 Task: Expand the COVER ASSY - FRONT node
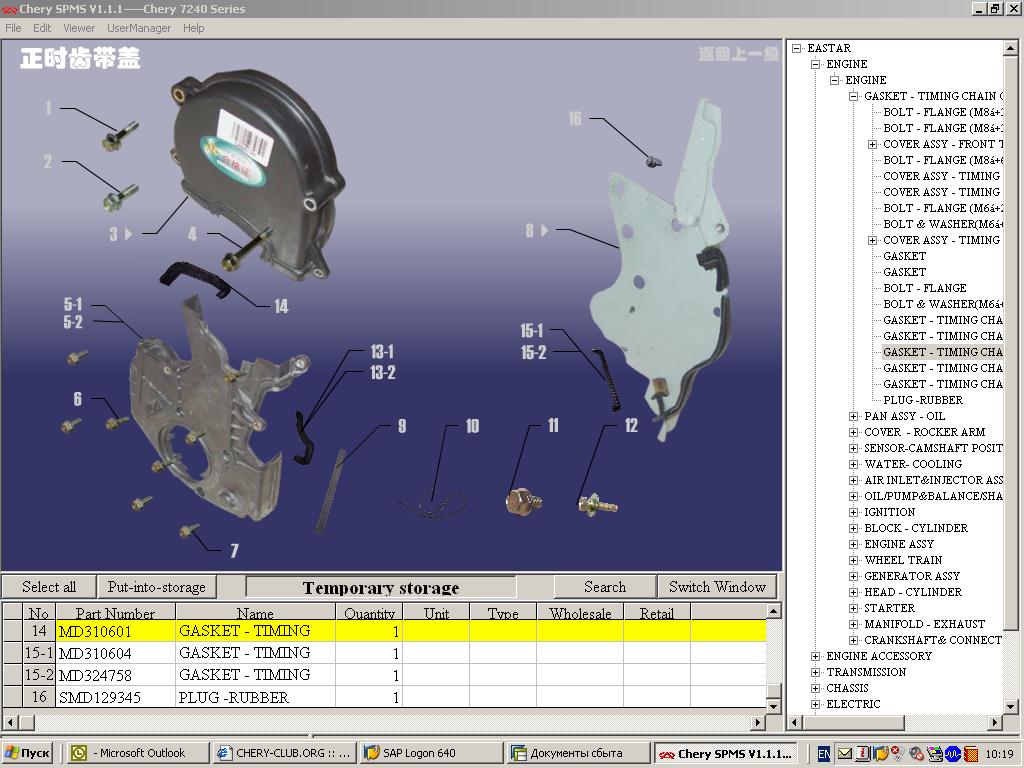point(872,144)
